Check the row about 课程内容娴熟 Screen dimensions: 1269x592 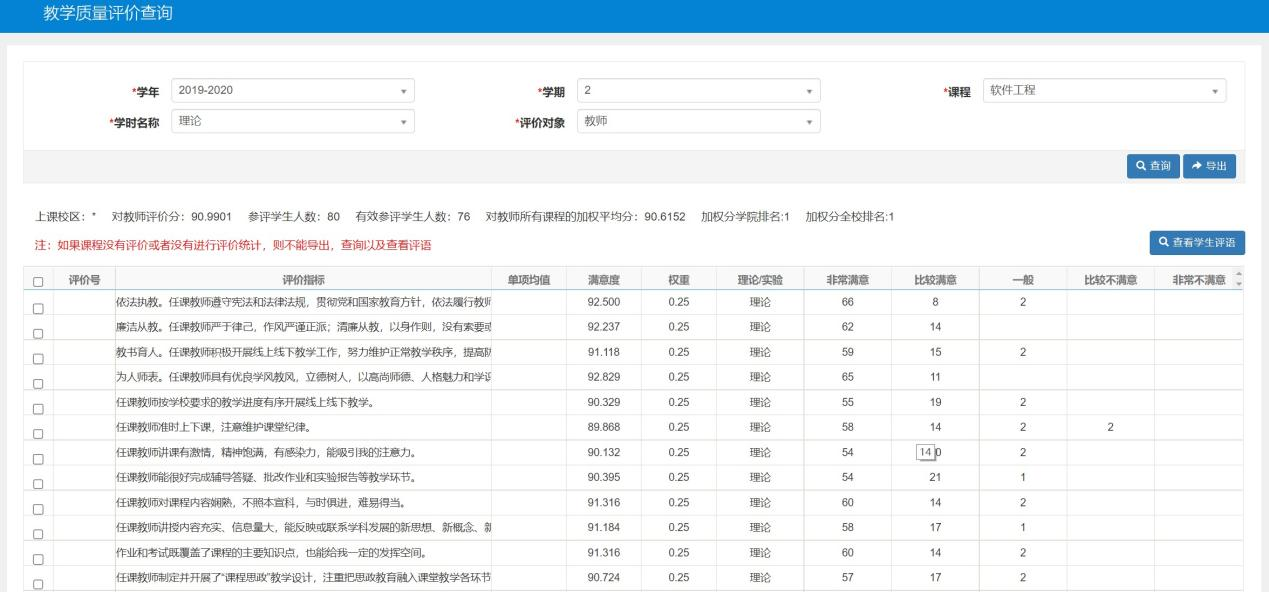tap(38, 509)
